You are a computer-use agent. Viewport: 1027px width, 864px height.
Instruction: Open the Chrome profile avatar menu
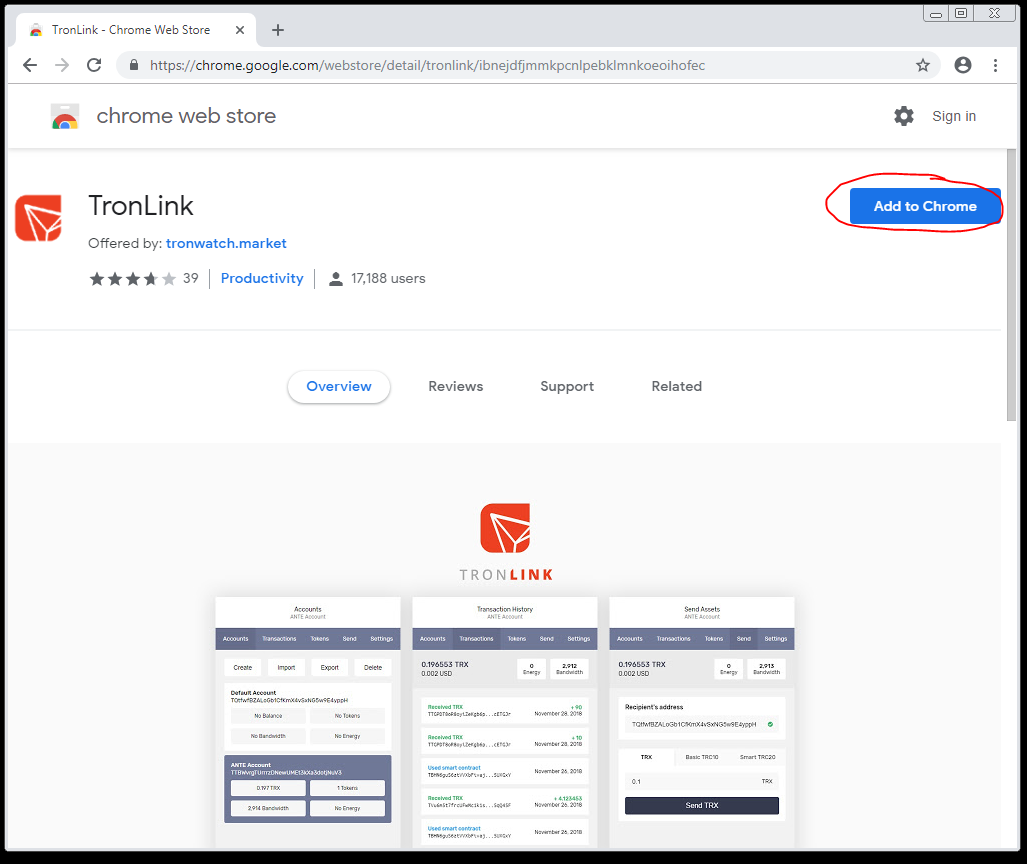click(963, 65)
